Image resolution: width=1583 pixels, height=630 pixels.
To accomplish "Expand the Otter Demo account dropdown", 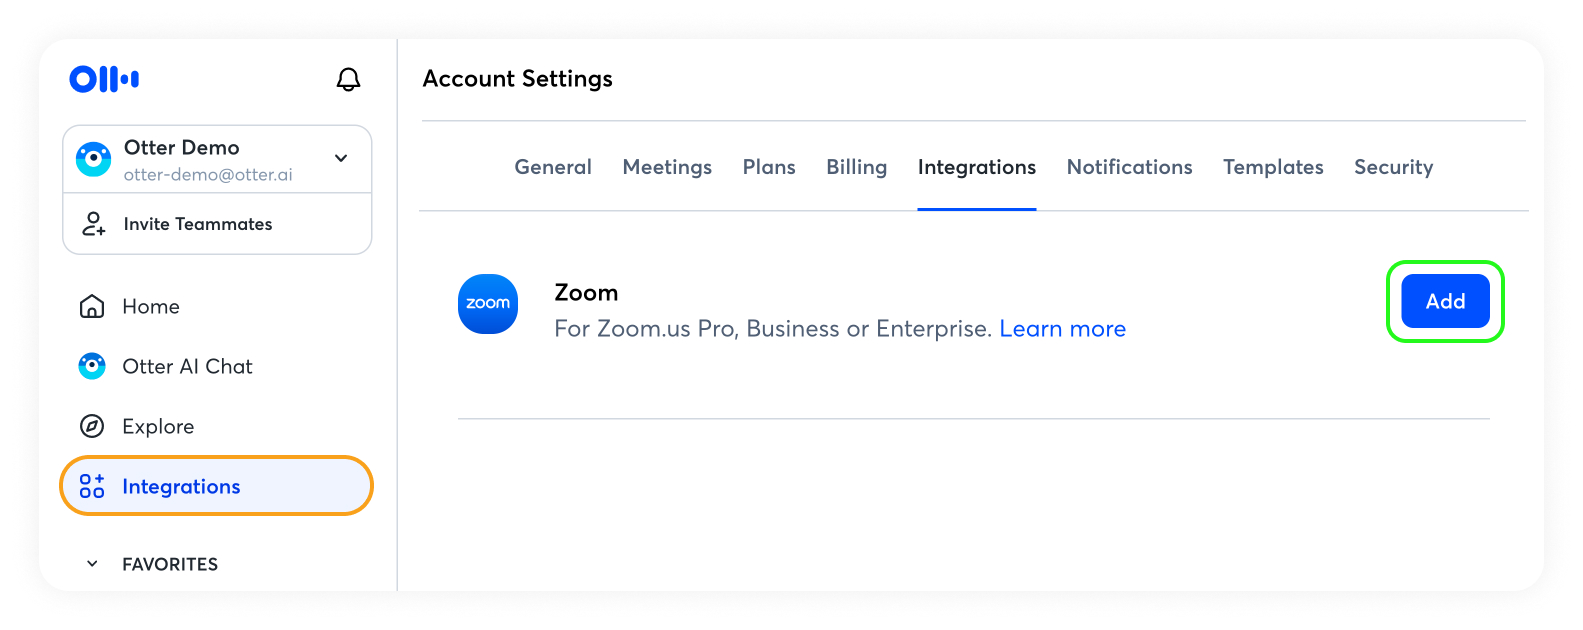I will pyautogui.click(x=341, y=158).
